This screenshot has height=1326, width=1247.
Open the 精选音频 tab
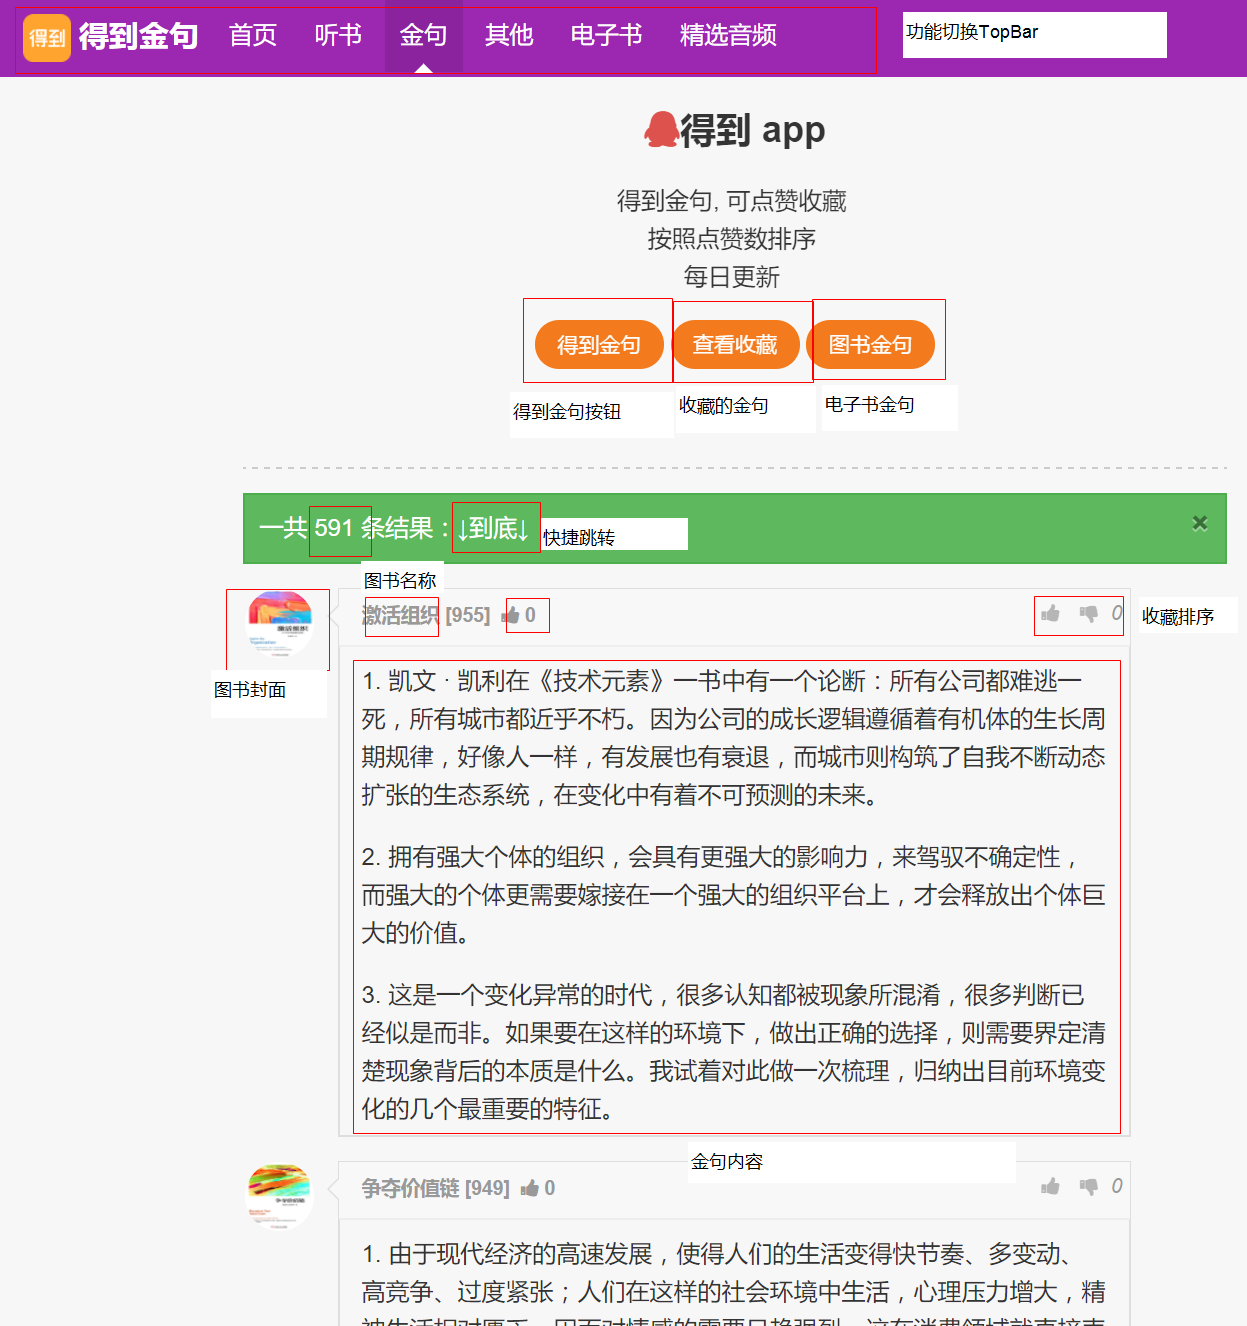[728, 36]
